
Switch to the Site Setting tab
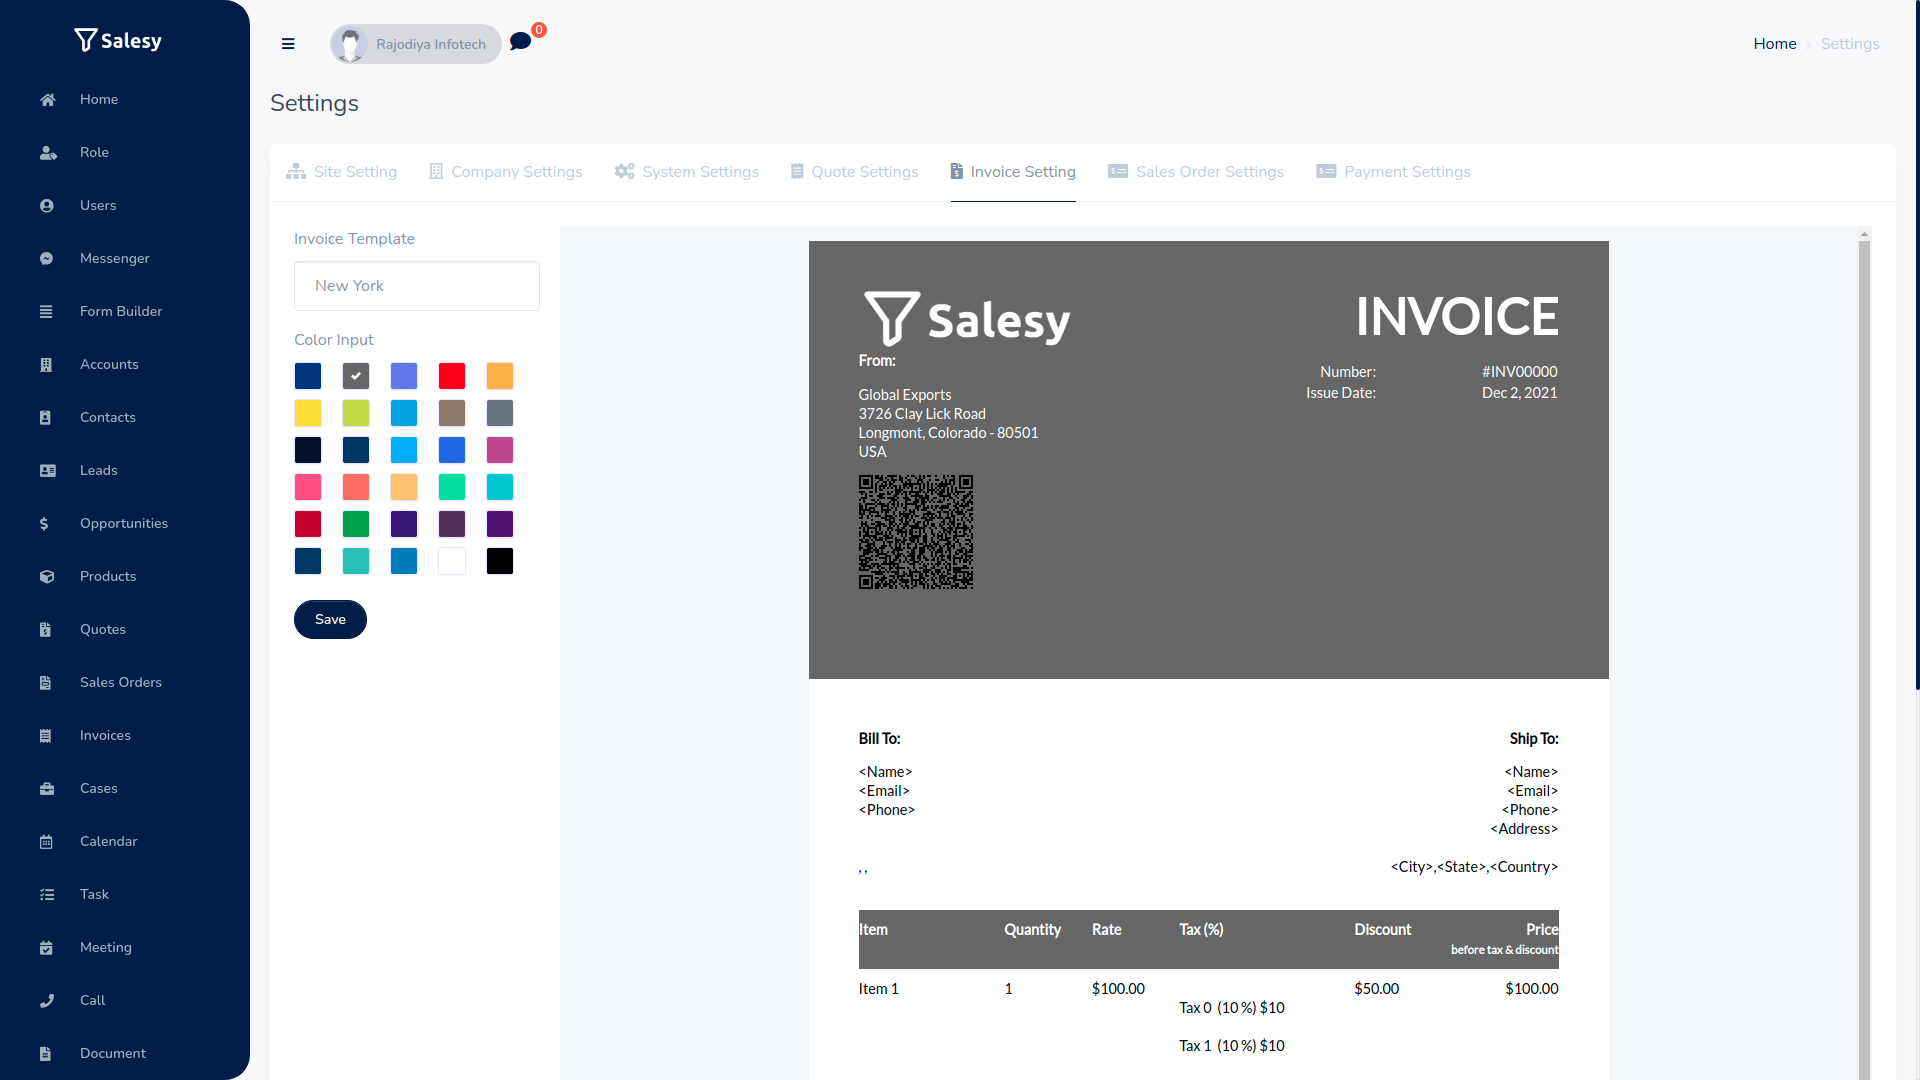[342, 172]
